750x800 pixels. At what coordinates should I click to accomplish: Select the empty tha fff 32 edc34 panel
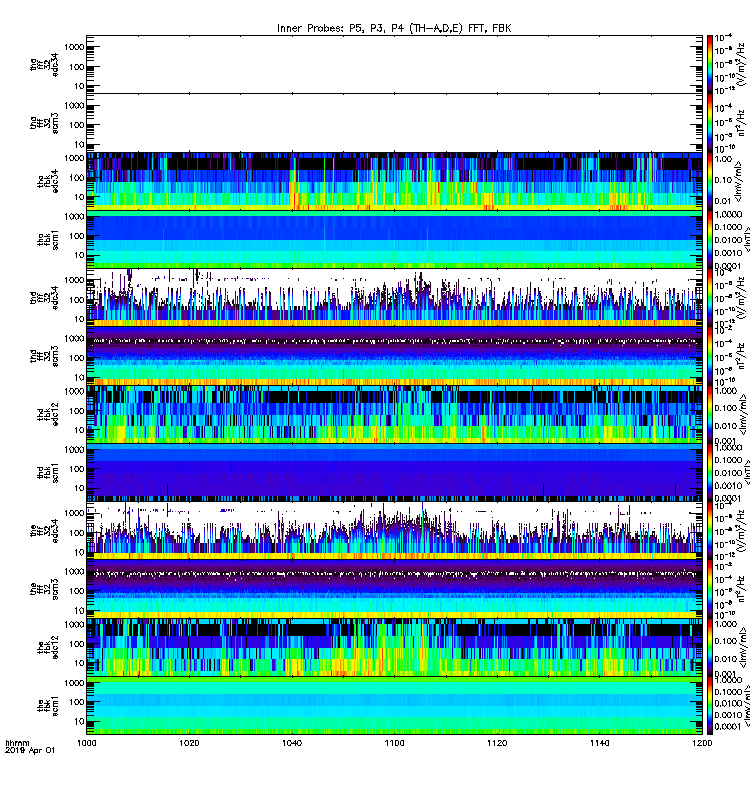click(394, 64)
